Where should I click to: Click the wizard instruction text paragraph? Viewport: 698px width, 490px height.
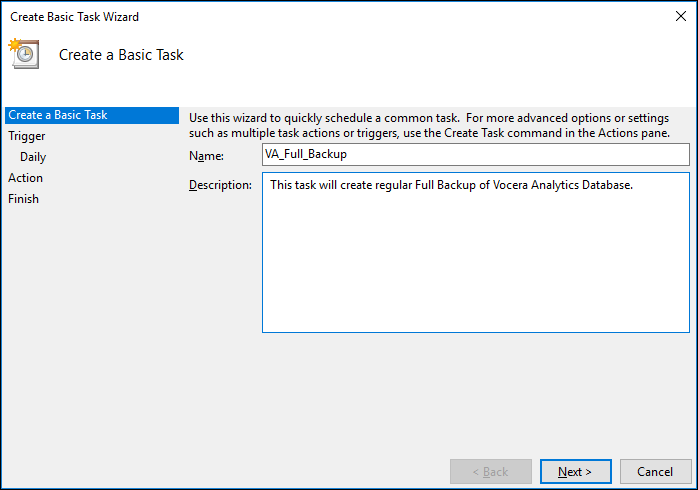[x=430, y=125]
